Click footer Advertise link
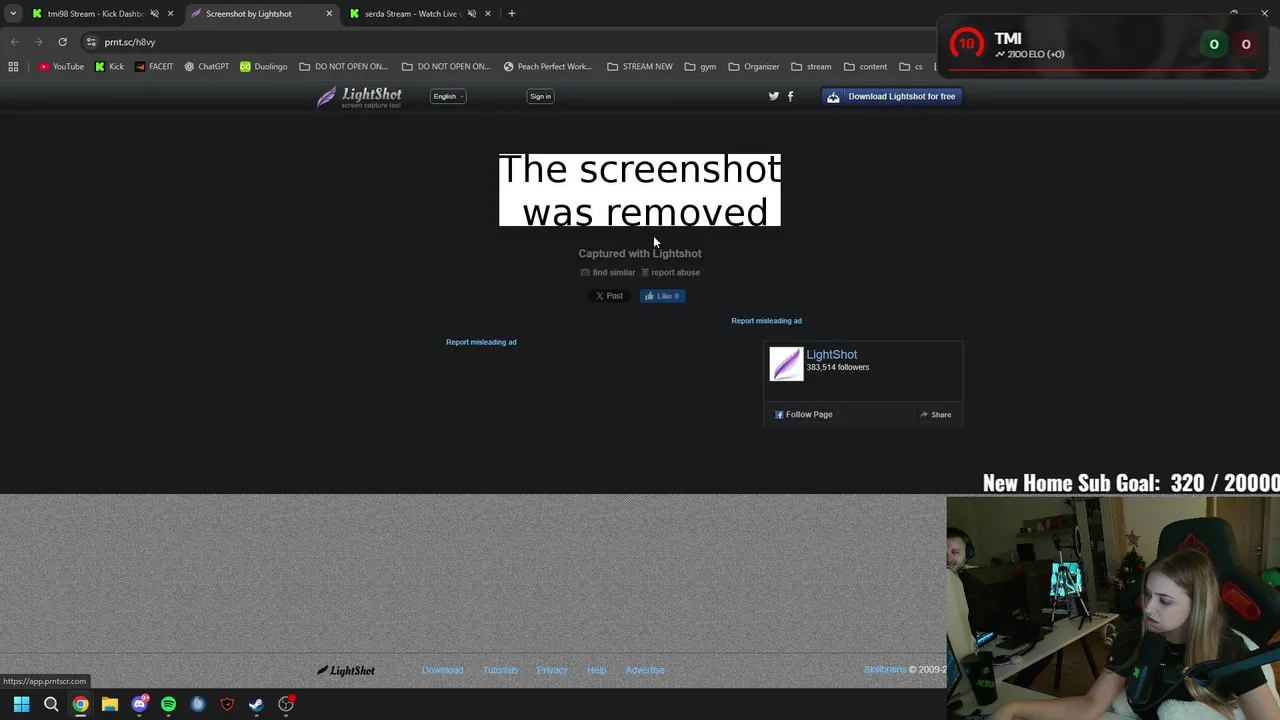The image size is (1280, 720). (645, 670)
